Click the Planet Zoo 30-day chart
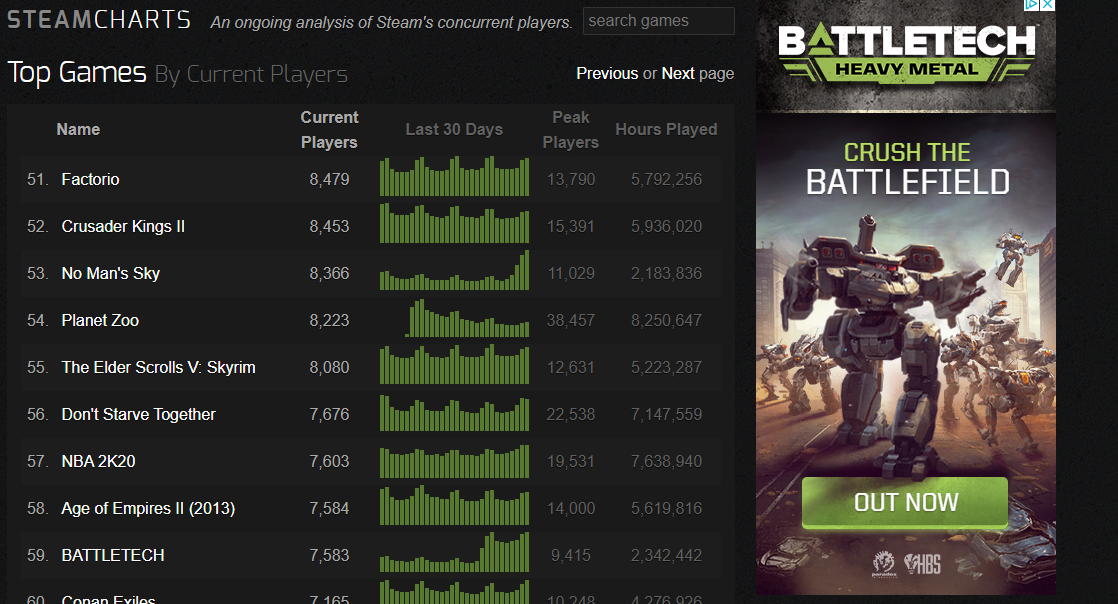1118x604 pixels. tap(454, 320)
